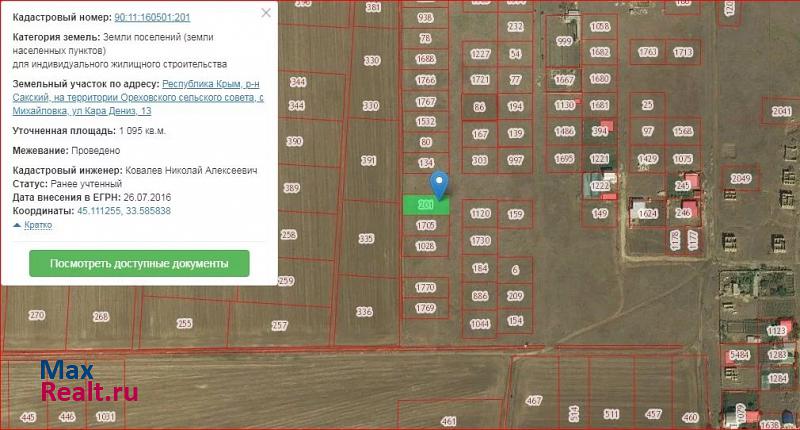Collapse details using the Кратко arrow
Screen dimensions: 800x430
[x=32, y=225]
